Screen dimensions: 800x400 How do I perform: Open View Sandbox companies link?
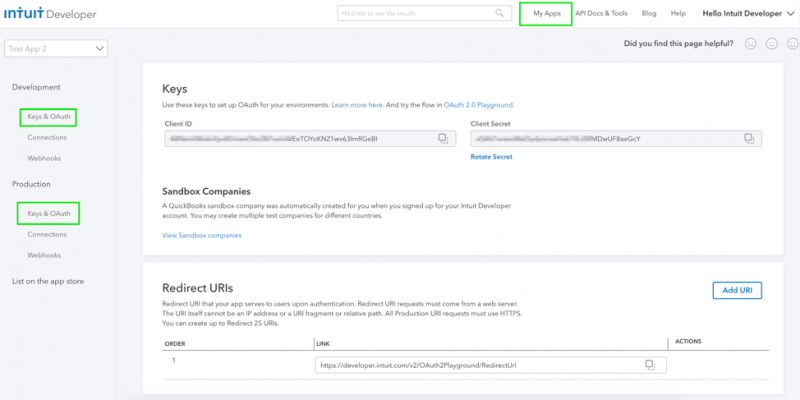click(202, 235)
